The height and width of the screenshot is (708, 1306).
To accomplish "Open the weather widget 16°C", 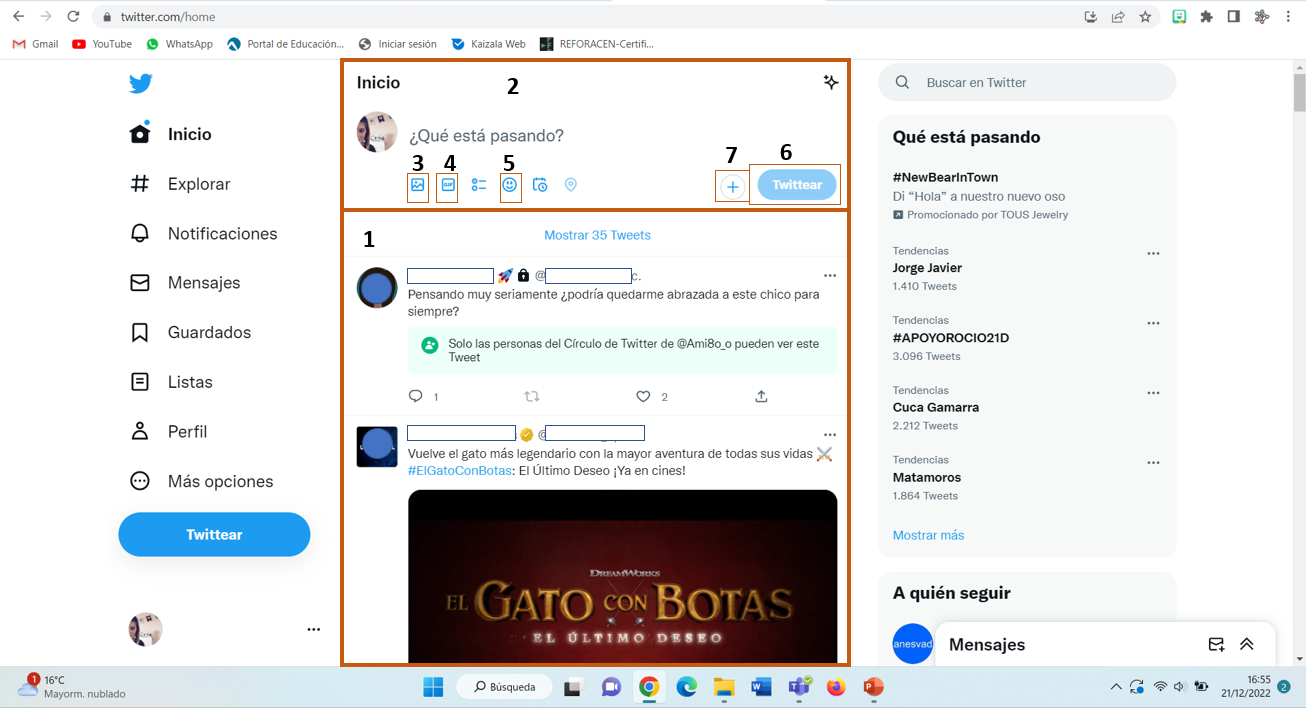I will click(70, 687).
